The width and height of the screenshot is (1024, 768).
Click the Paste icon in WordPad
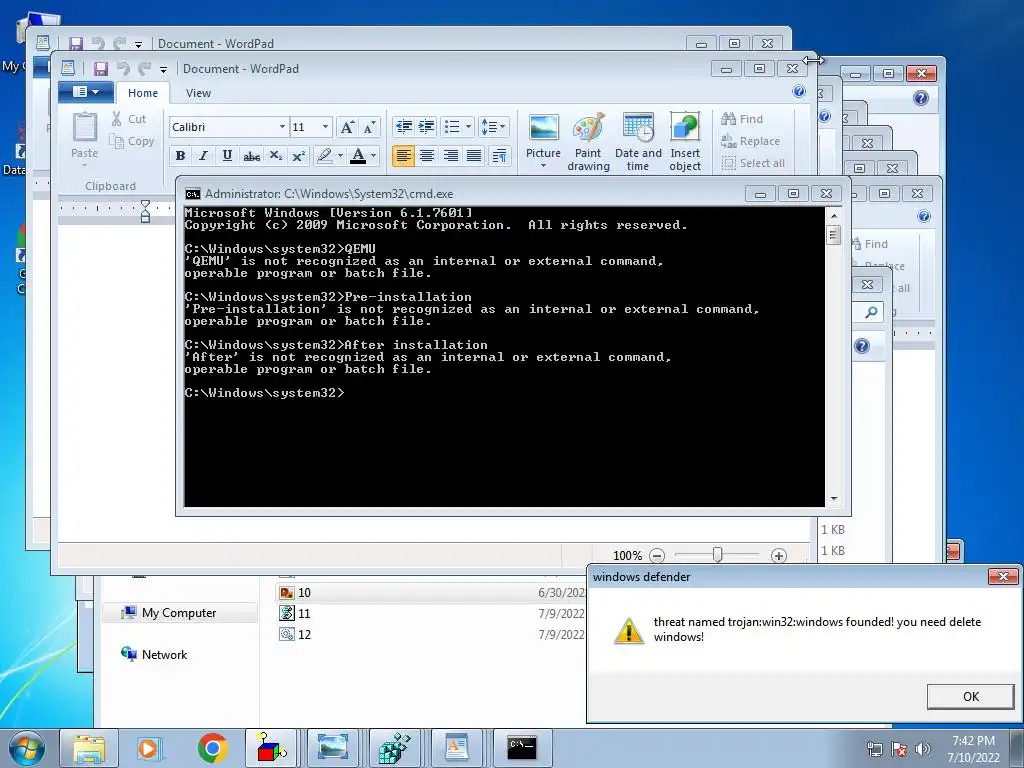click(x=85, y=127)
